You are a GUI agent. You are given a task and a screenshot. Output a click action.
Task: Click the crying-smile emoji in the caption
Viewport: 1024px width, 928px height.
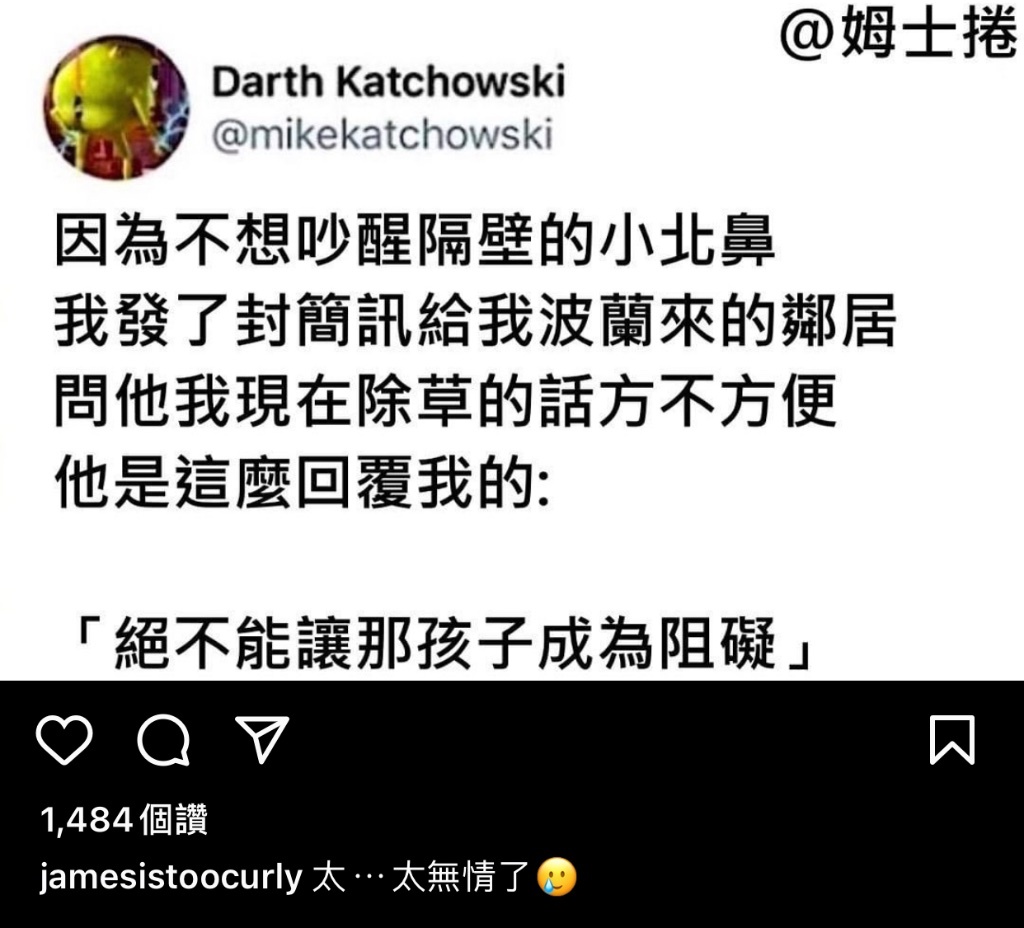pos(557,876)
